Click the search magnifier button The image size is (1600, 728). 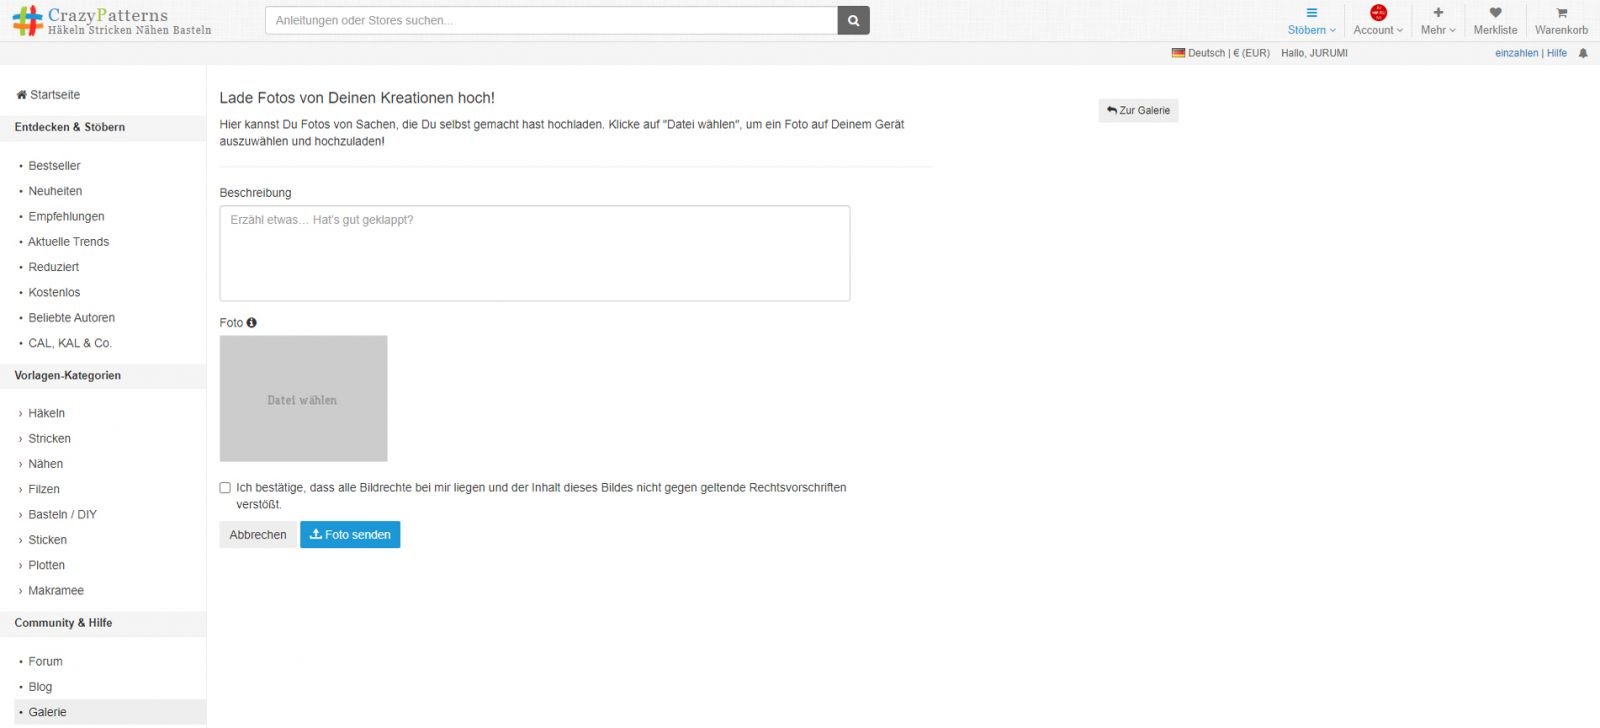click(x=853, y=20)
